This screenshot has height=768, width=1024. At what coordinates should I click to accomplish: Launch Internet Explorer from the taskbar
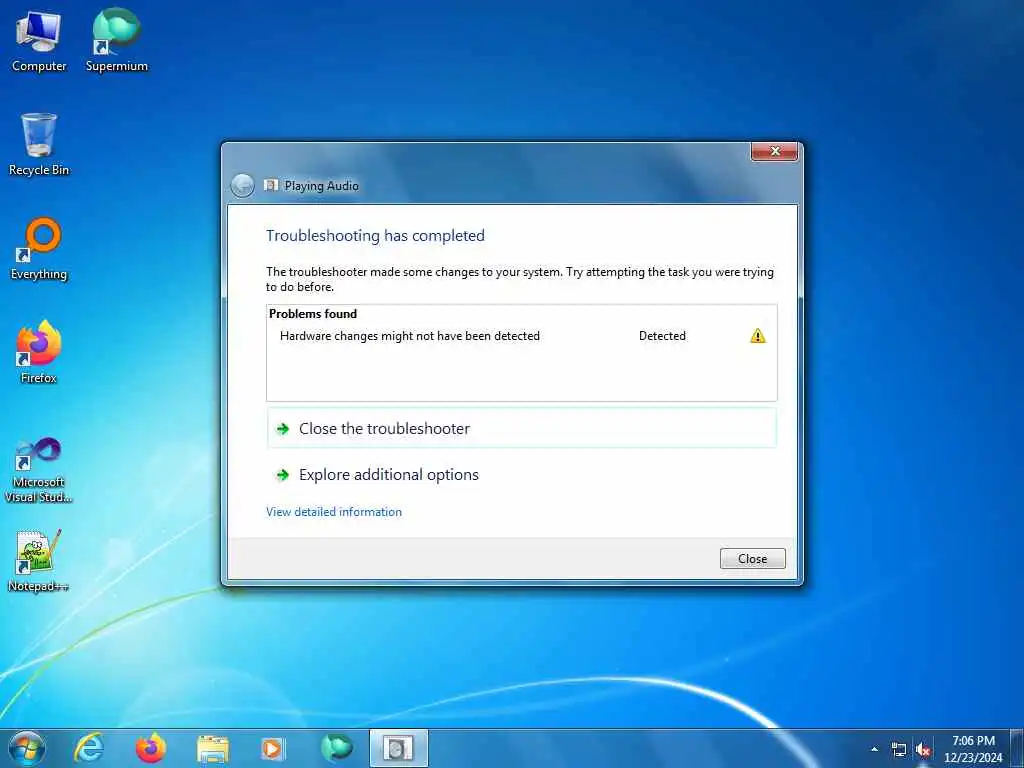pyautogui.click(x=89, y=748)
